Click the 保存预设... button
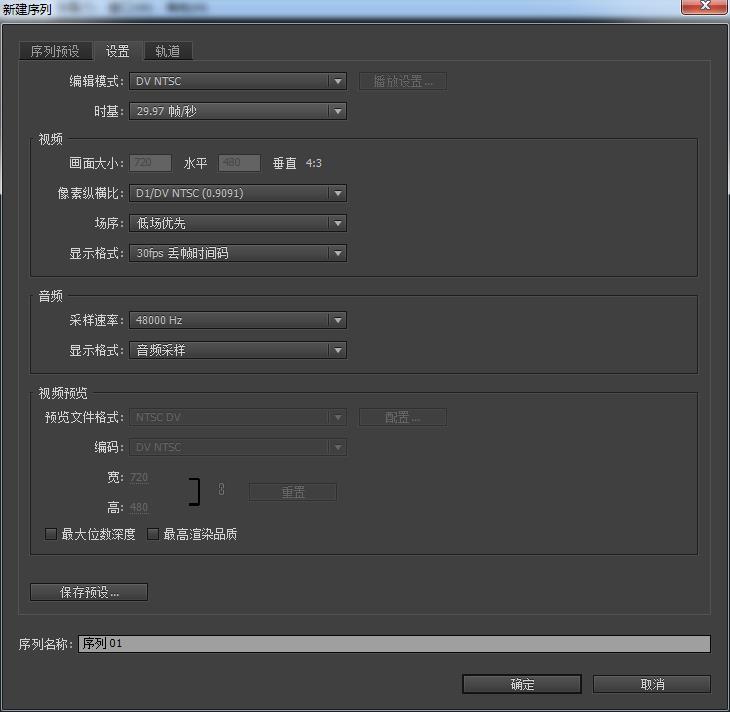Image resolution: width=730 pixels, height=712 pixels. click(89, 592)
